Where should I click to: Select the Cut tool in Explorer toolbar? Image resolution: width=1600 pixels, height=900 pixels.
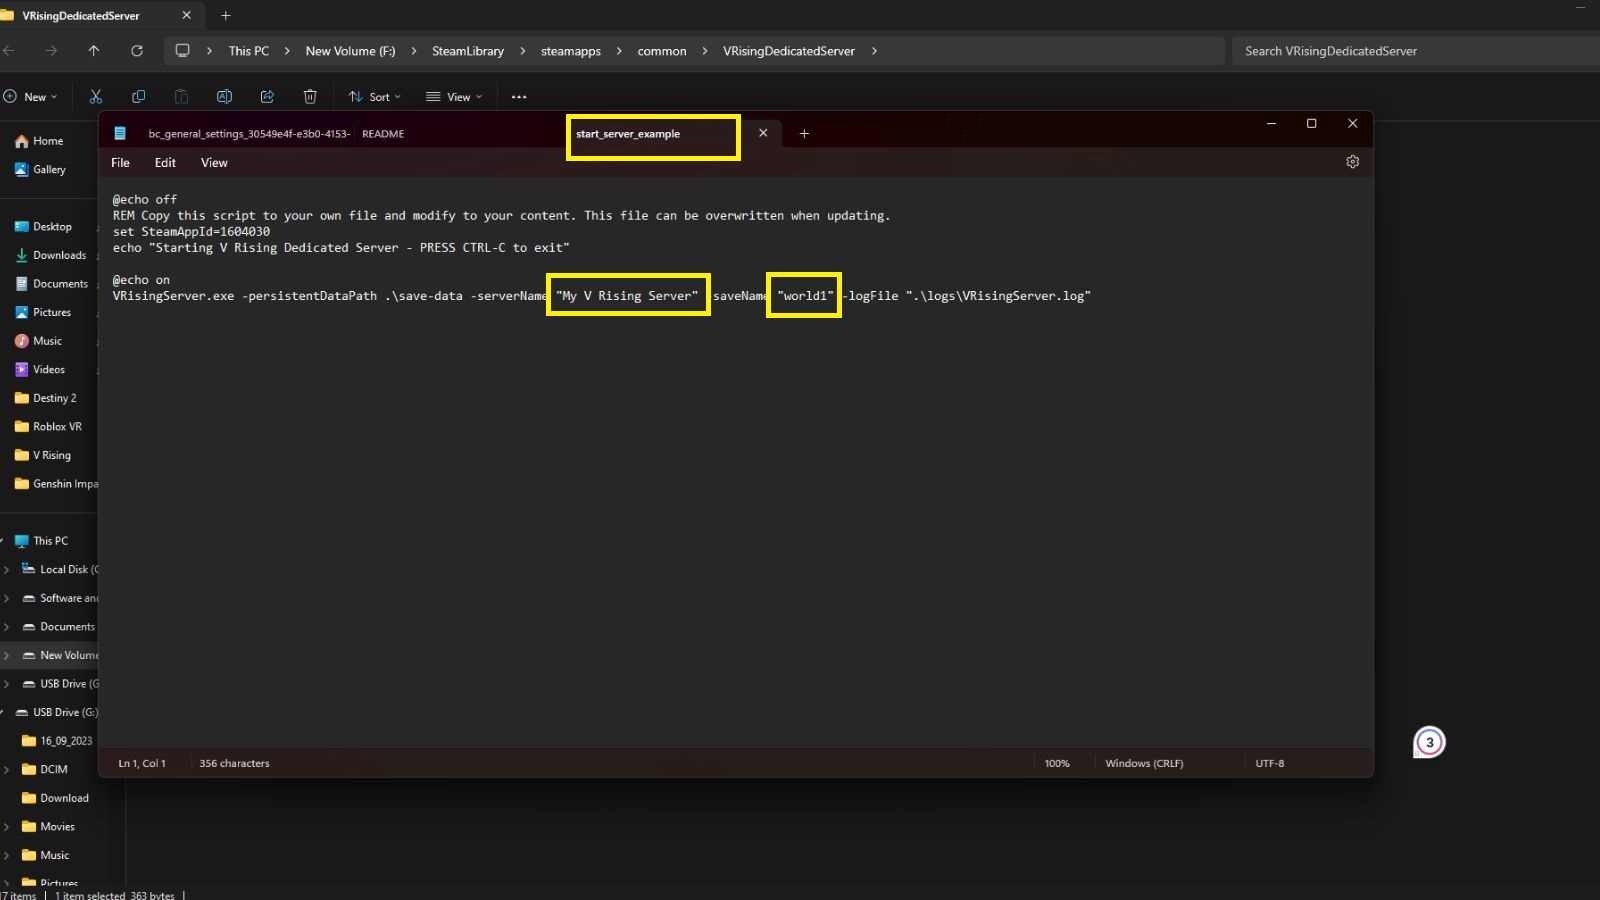point(96,96)
